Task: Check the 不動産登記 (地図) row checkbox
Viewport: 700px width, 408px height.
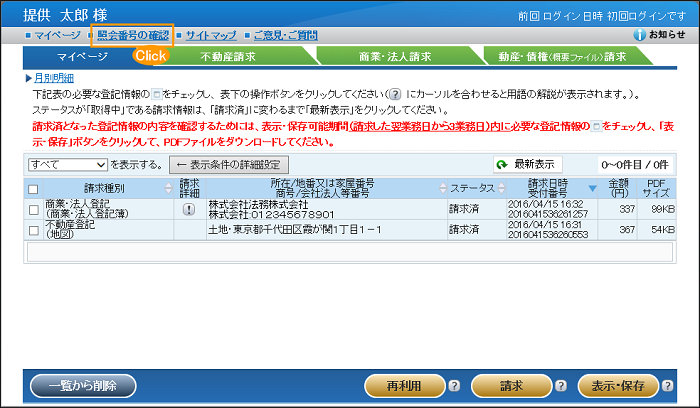Action: (x=33, y=230)
